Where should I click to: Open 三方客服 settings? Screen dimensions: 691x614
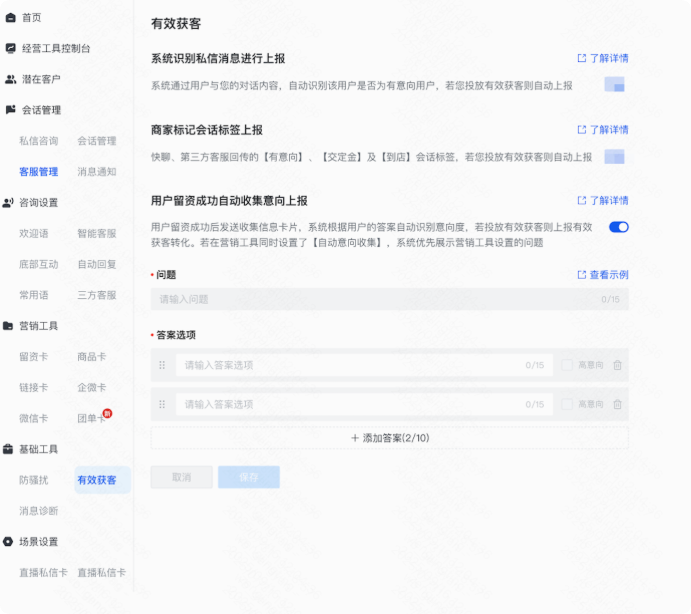(97, 295)
